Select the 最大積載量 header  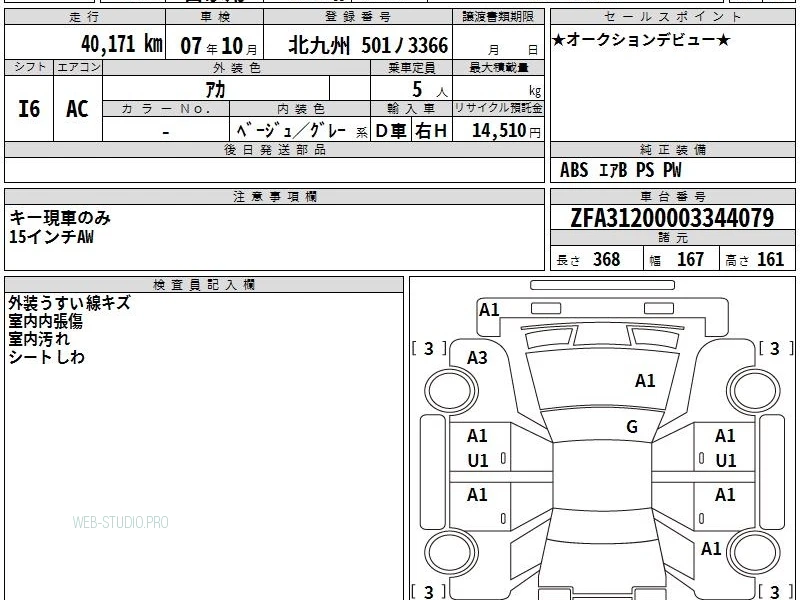(x=498, y=68)
